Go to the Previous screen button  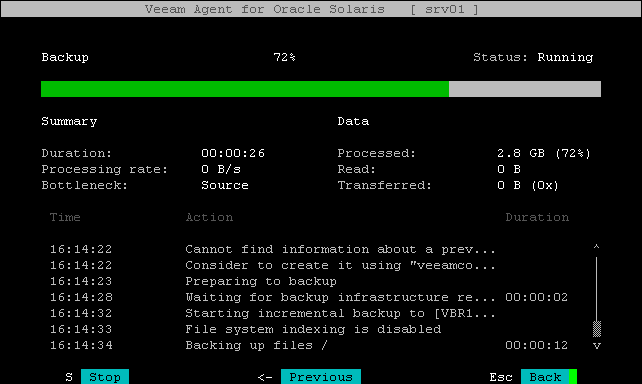point(321,377)
